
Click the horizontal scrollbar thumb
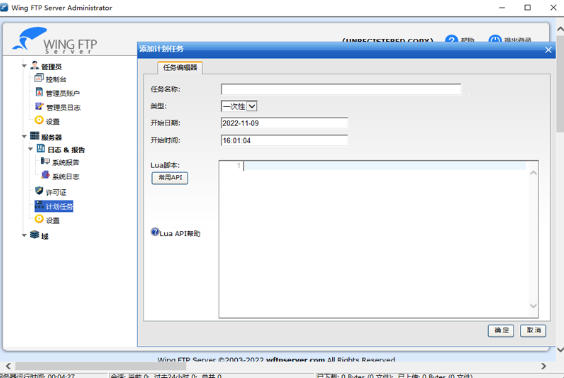pyautogui.click(x=101, y=366)
